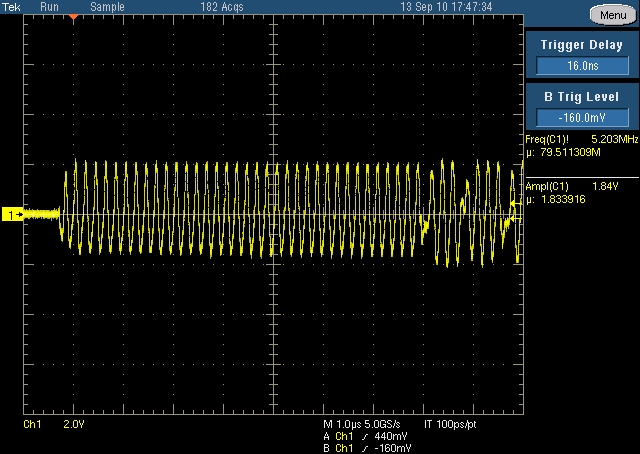Screen dimensions: 640x454
Task: Click the Ch1 2.0V vertical scale readout
Action: click(54, 425)
